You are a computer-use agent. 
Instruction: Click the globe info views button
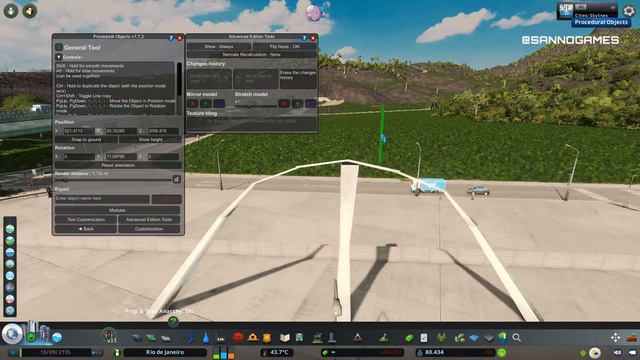coord(12,334)
